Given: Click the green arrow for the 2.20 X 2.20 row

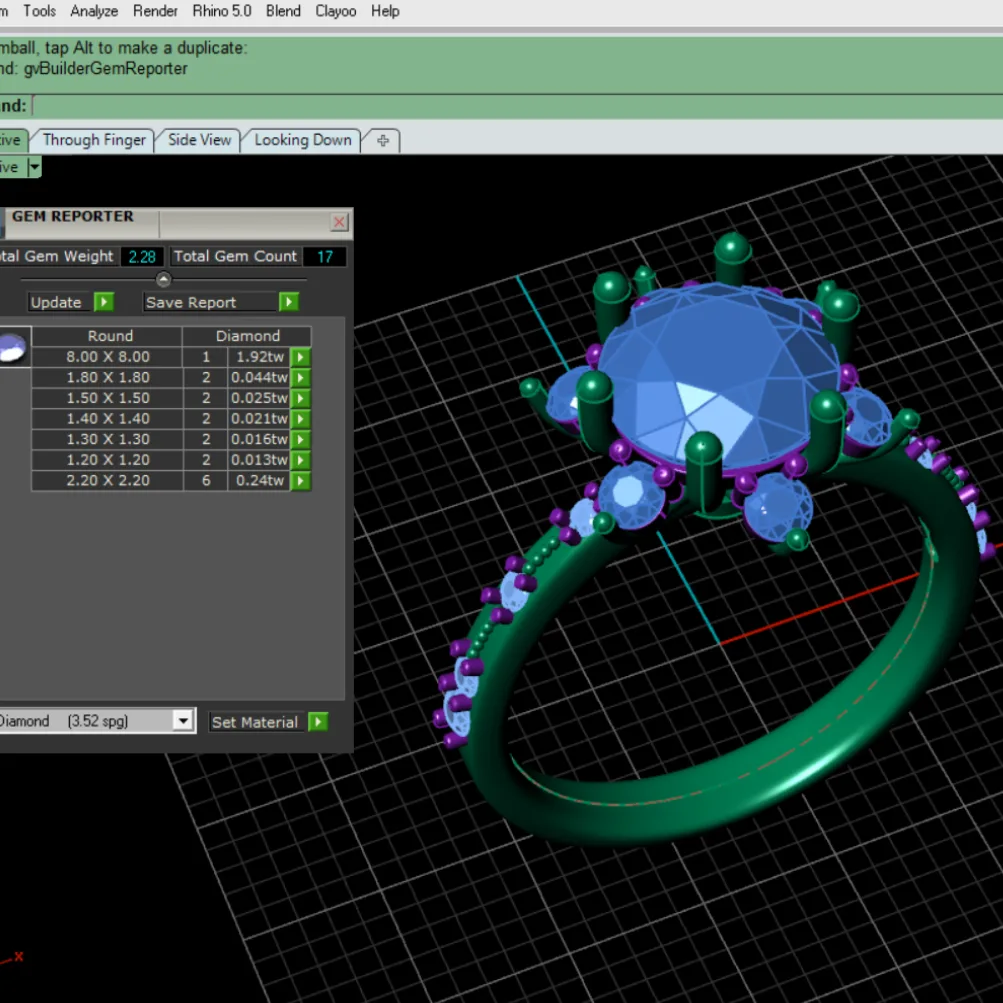Looking at the screenshot, I should (x=301, y=480).
